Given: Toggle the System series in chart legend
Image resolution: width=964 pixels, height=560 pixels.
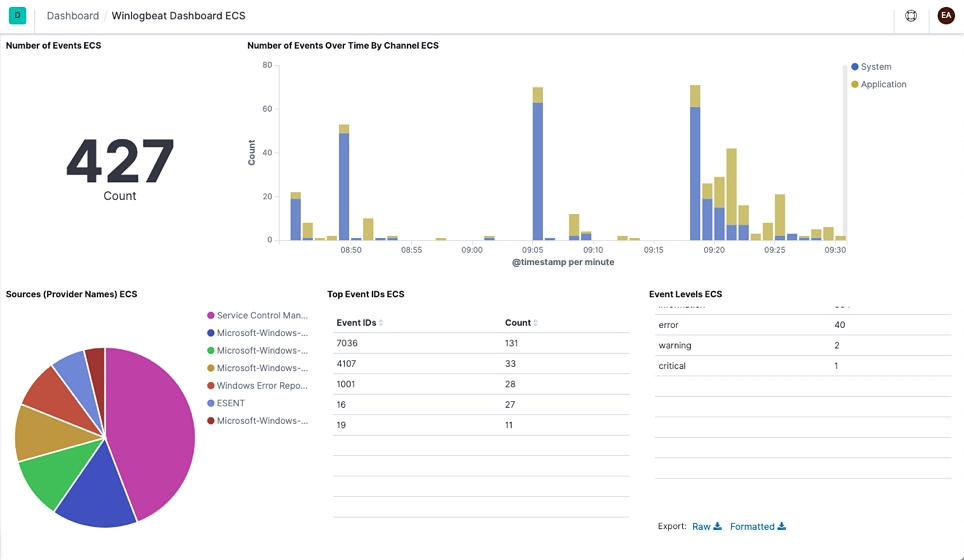Looking at the screenshot, I should click(875, 67).
